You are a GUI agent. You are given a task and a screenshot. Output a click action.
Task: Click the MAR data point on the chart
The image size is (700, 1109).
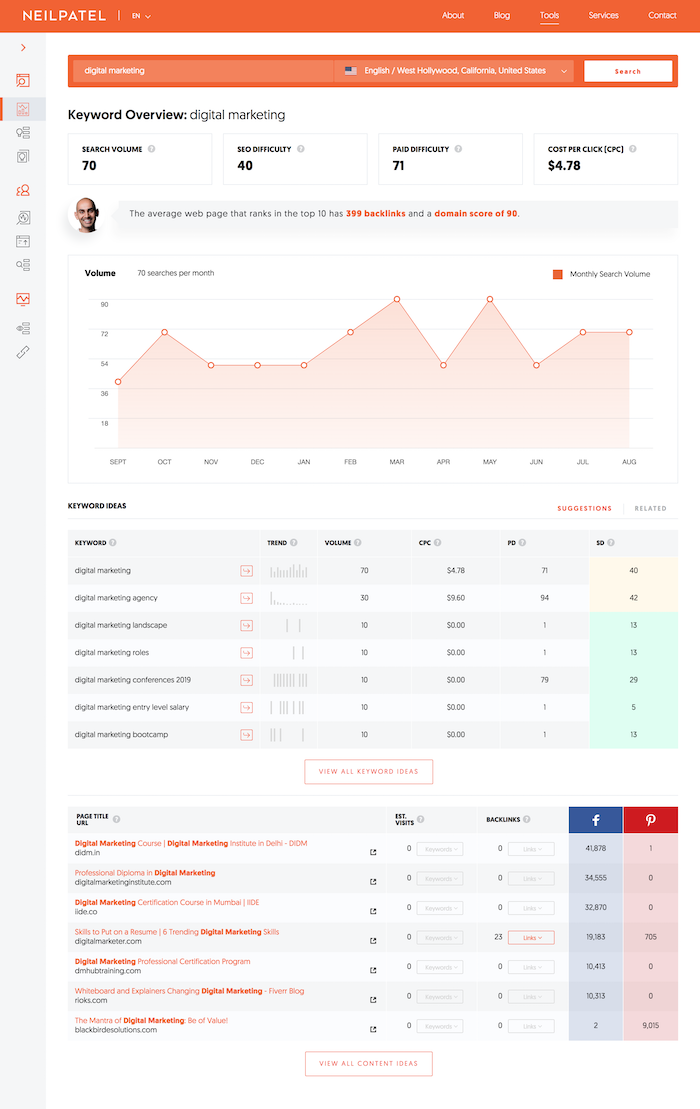point(397,299)
